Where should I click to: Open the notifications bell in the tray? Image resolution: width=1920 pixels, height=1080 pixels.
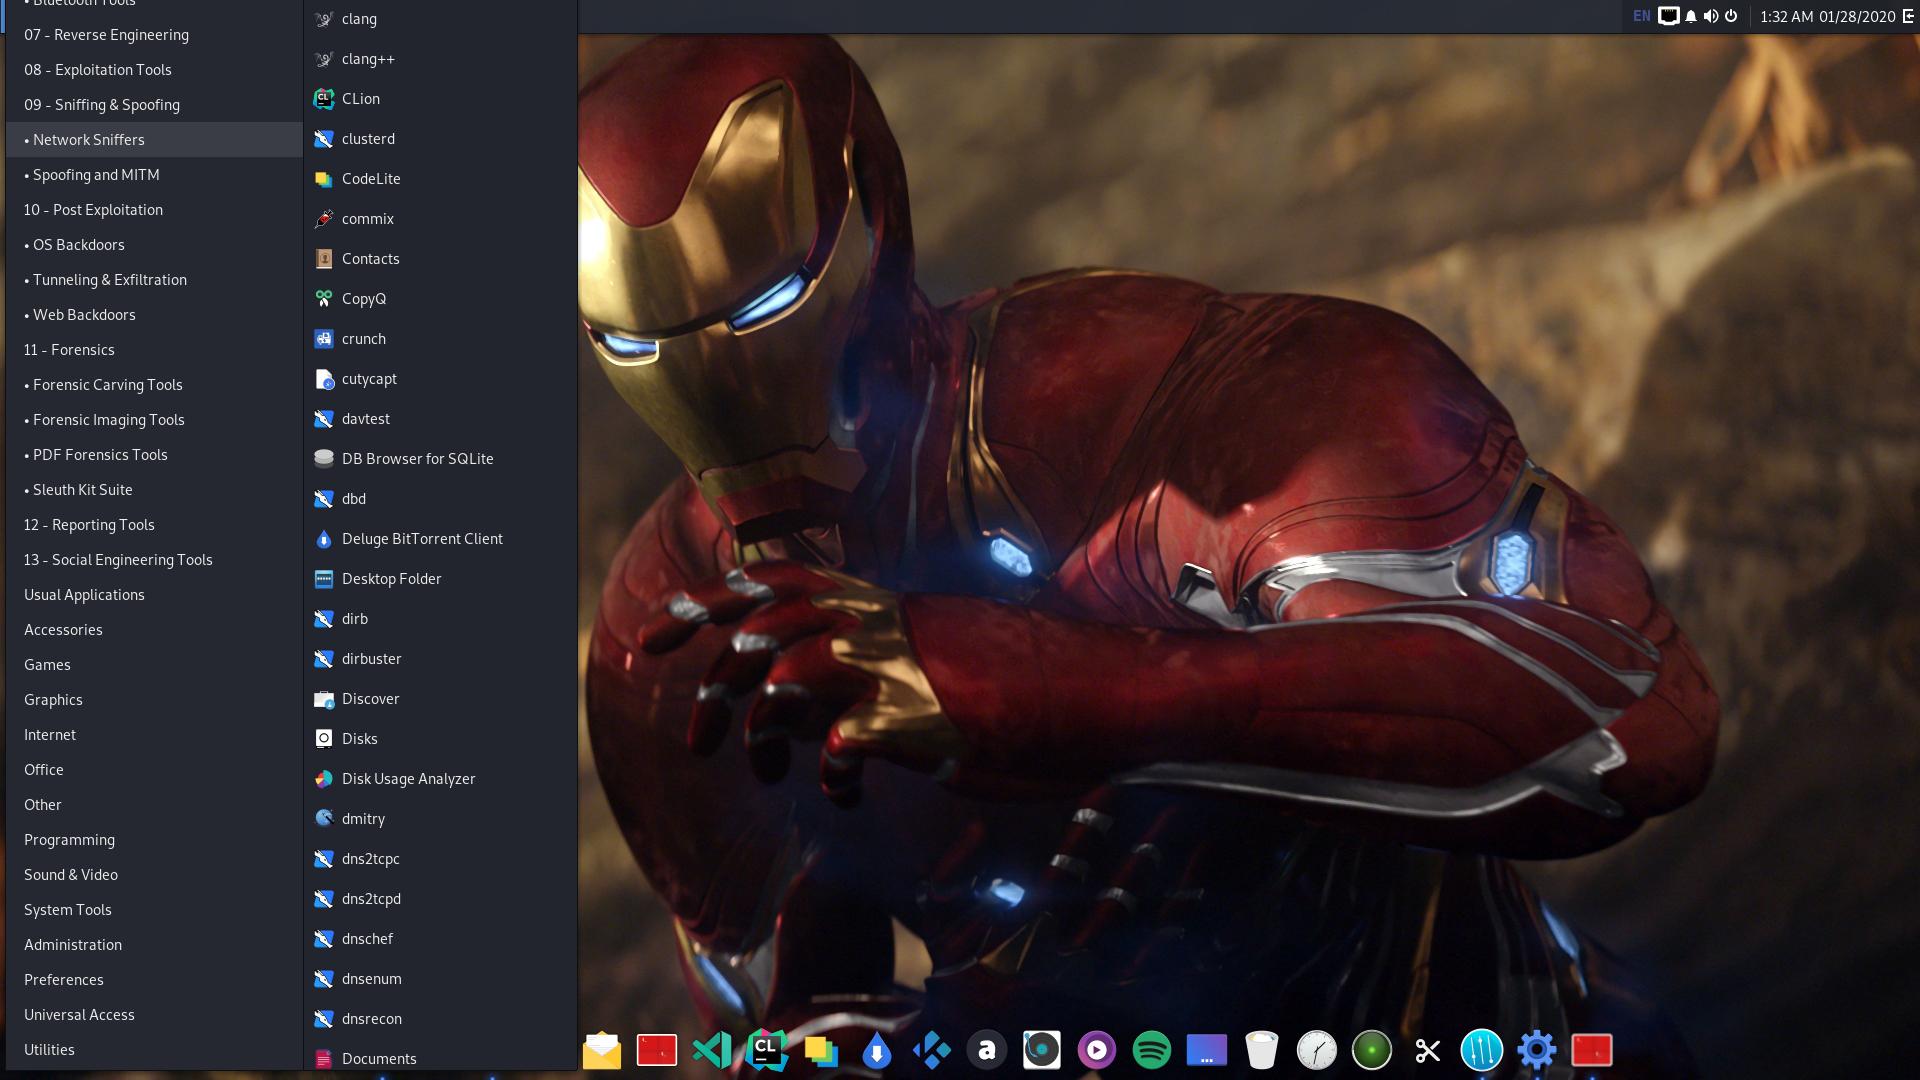(1691, 16)
